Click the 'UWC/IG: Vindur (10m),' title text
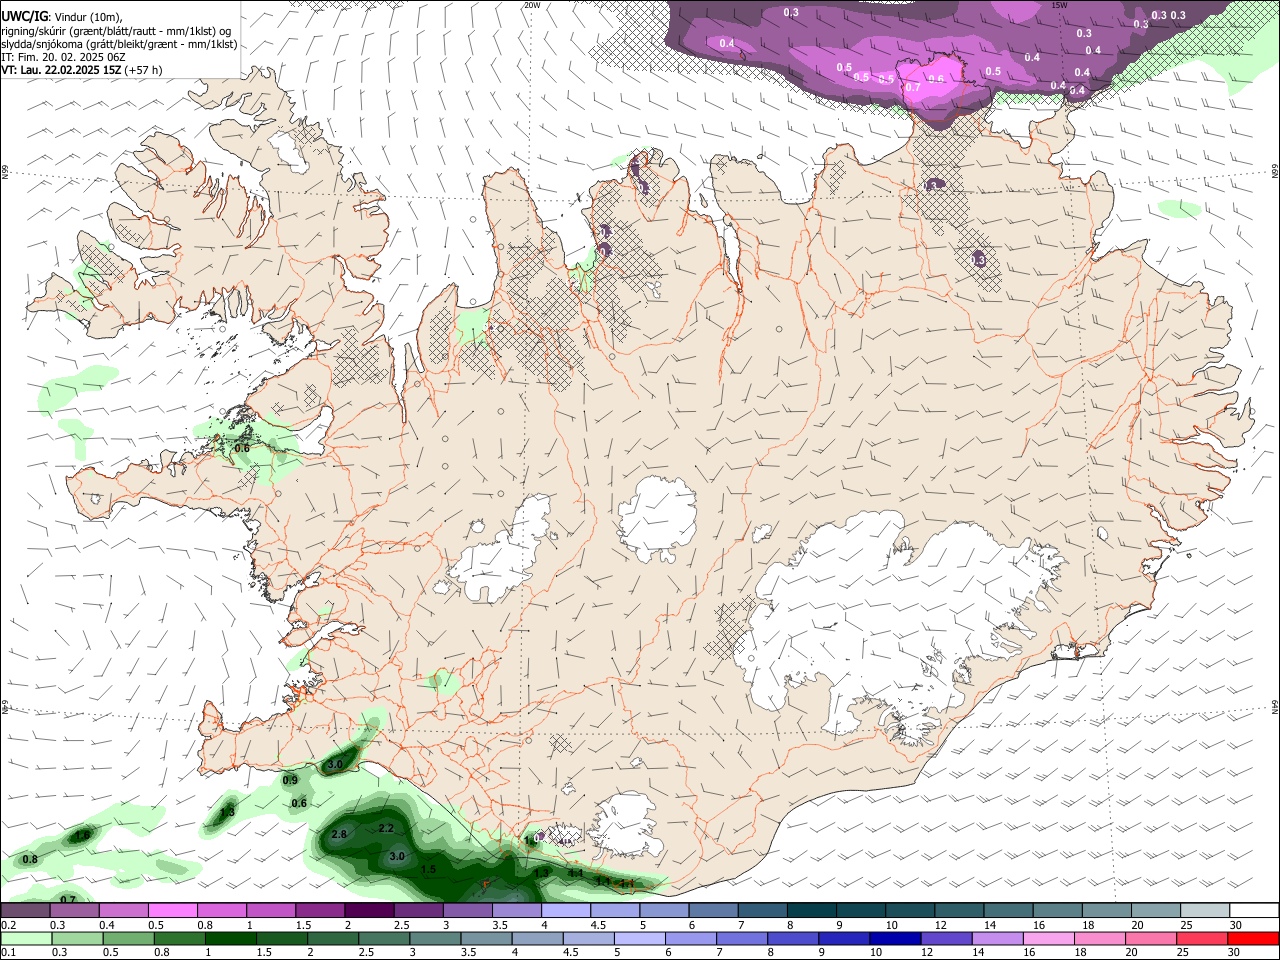 tap(62, 17)
